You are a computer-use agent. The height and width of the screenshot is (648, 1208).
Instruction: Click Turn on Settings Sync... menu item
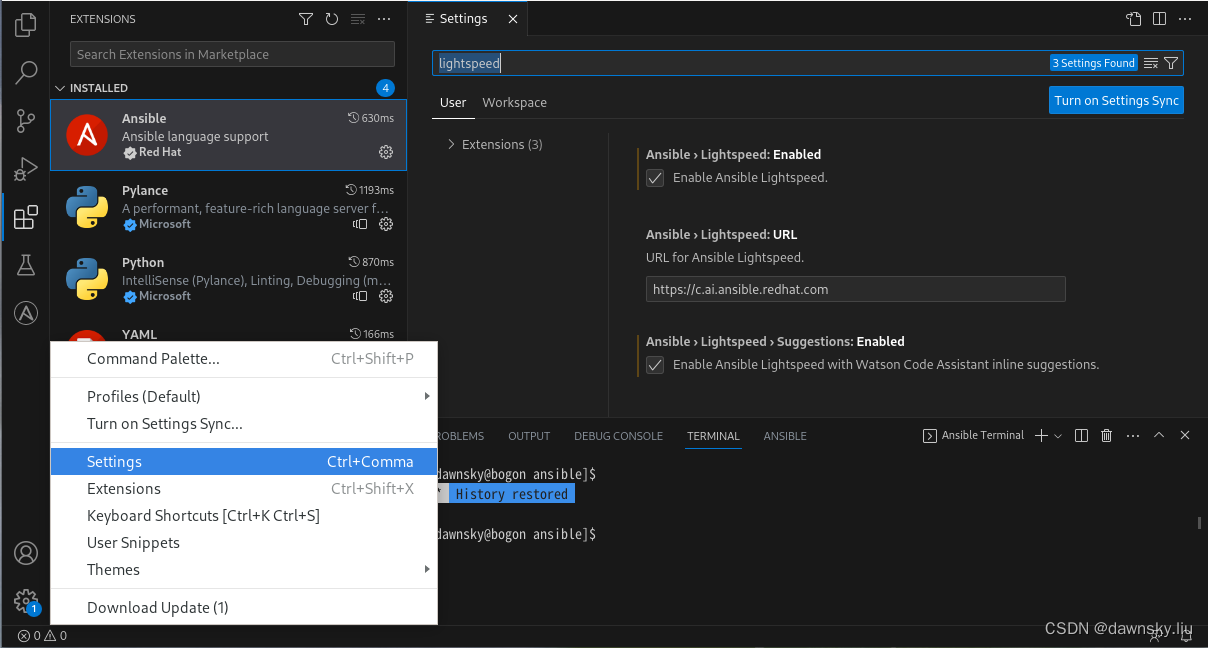pyautogui.click(x=244, y=424)
